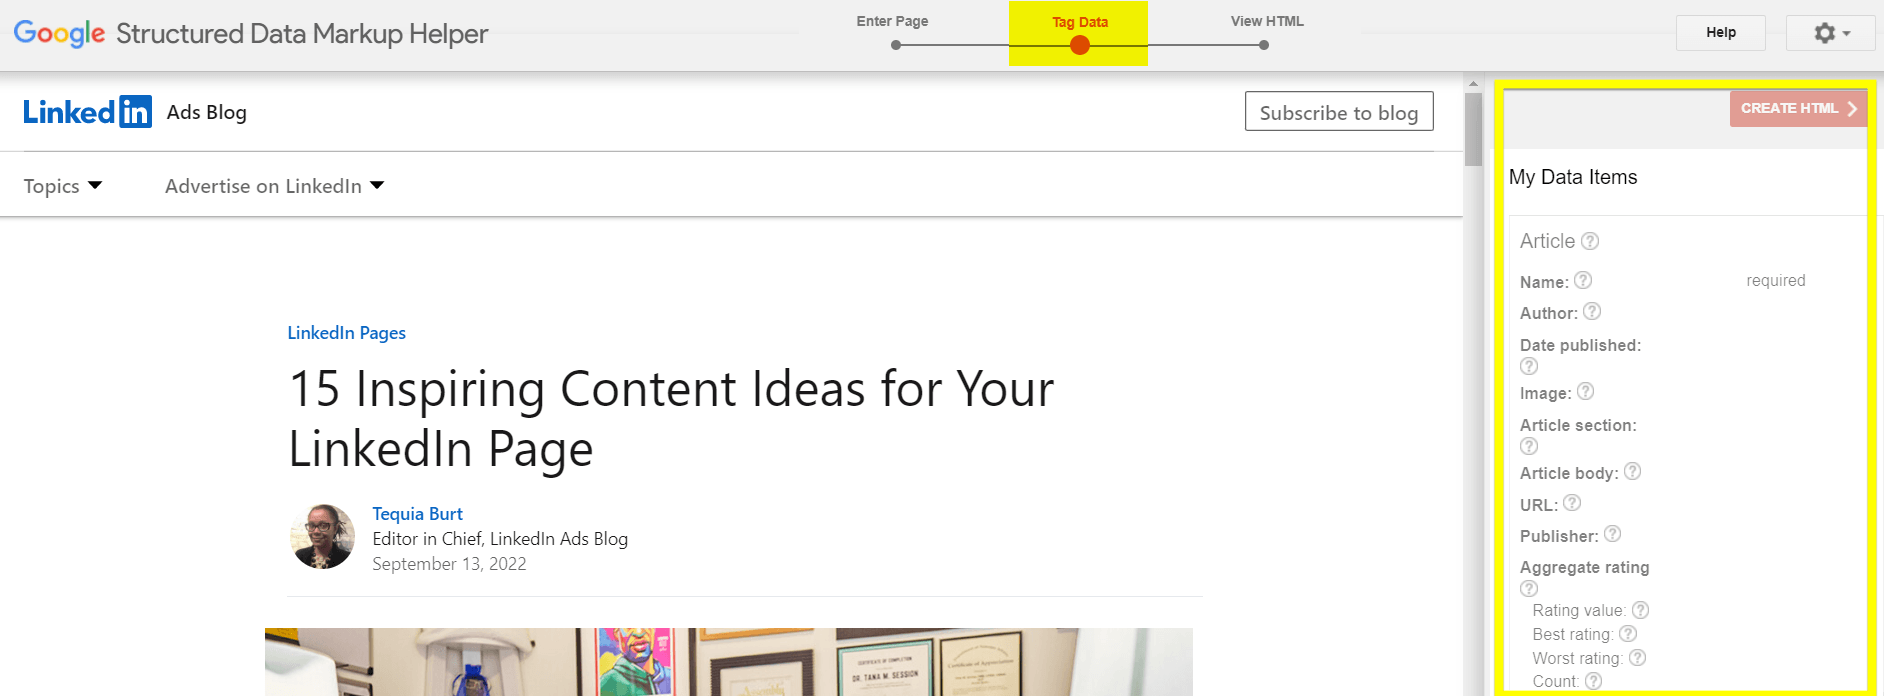Click the Create HTML button
The image size is (1884, 696).
[1797, 108]
